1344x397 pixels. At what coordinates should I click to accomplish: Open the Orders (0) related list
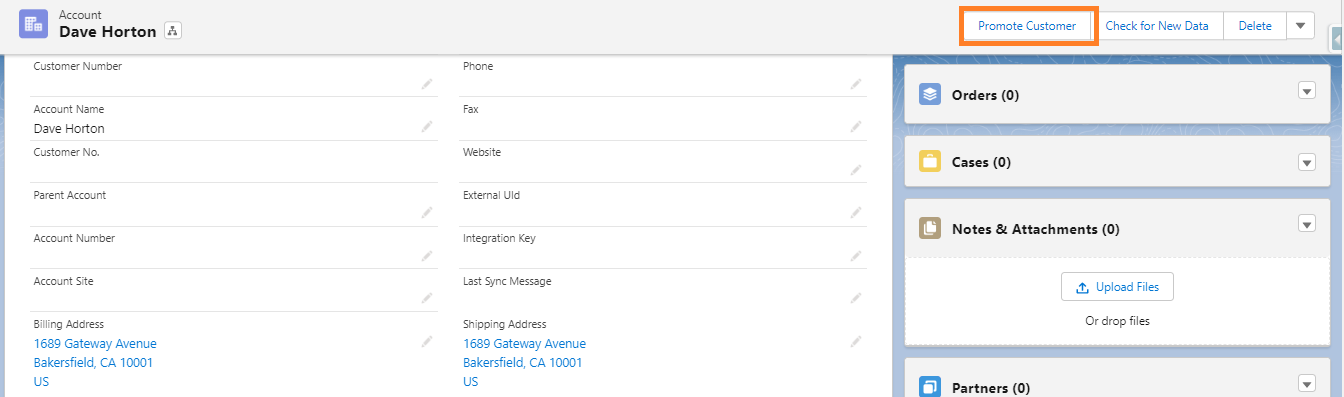[x=985, y=95]
